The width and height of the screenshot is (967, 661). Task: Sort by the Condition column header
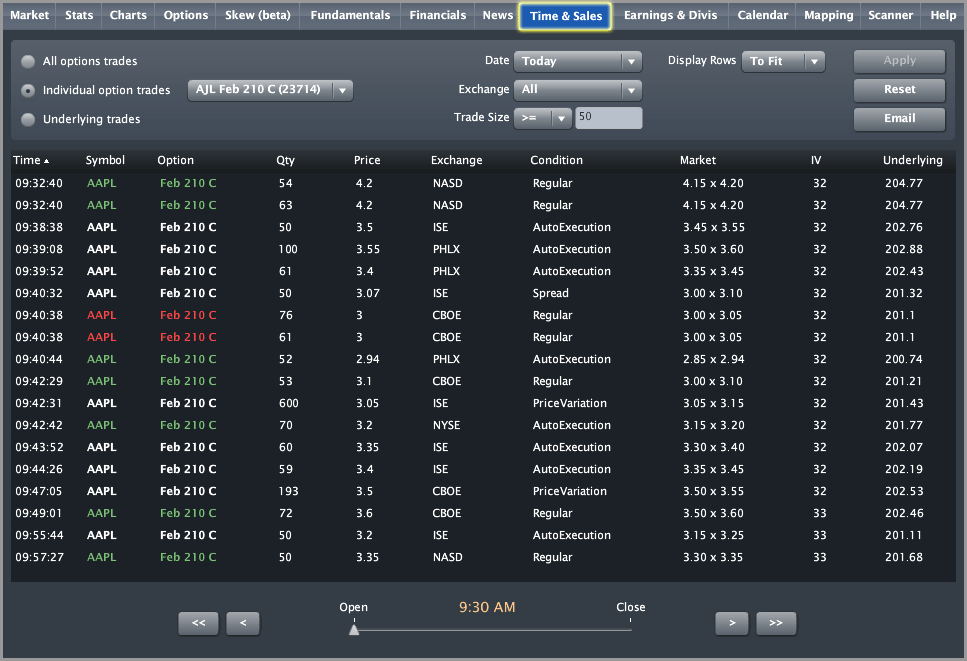click(x=556, y=160)
